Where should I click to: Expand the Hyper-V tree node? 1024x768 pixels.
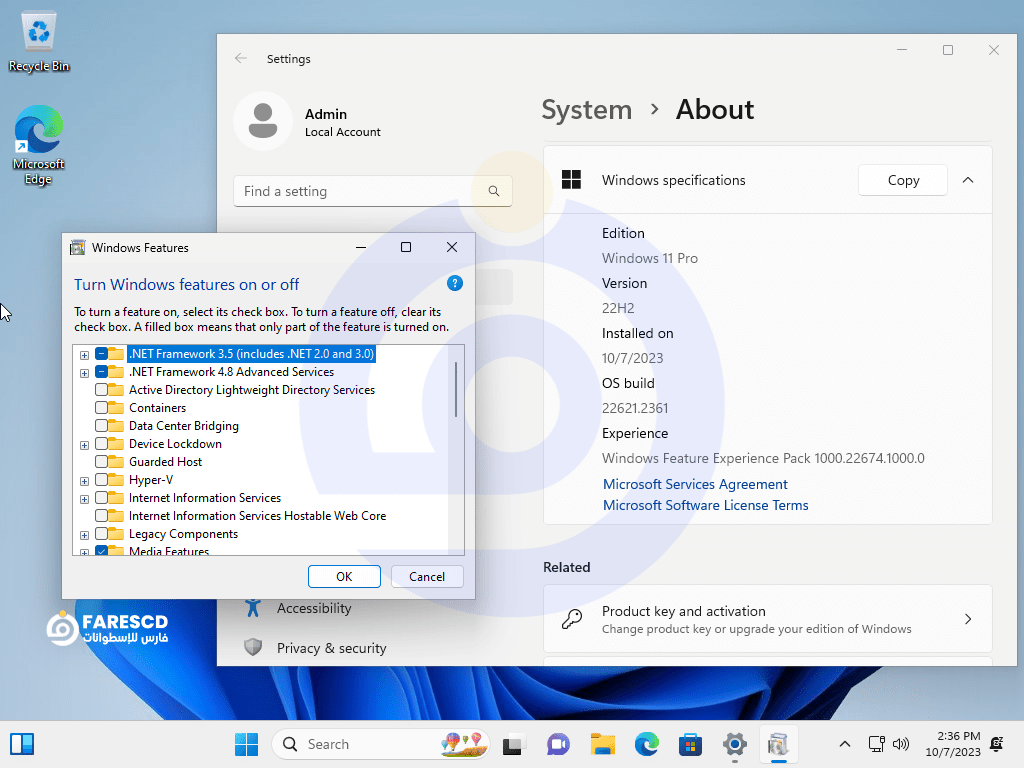(84, 481)
